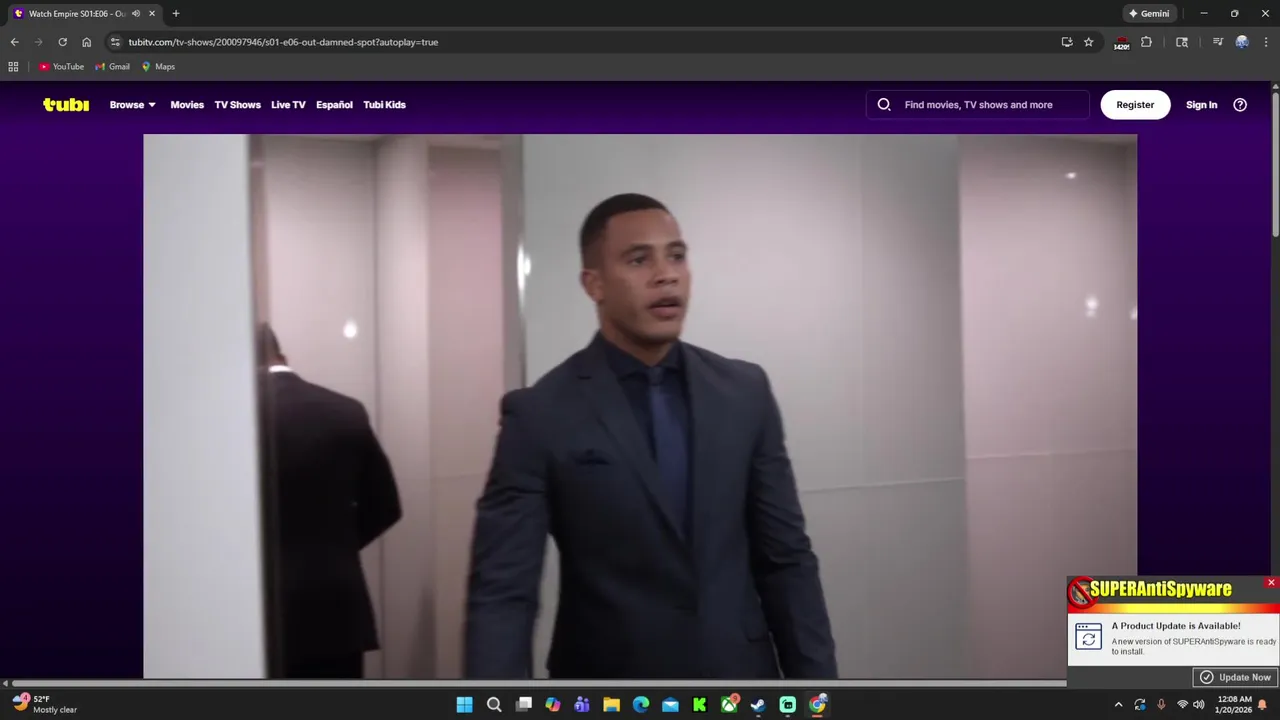Open the Gemini button in Chrome
Screen dimensions: 1280x720
click(1148, 14)
